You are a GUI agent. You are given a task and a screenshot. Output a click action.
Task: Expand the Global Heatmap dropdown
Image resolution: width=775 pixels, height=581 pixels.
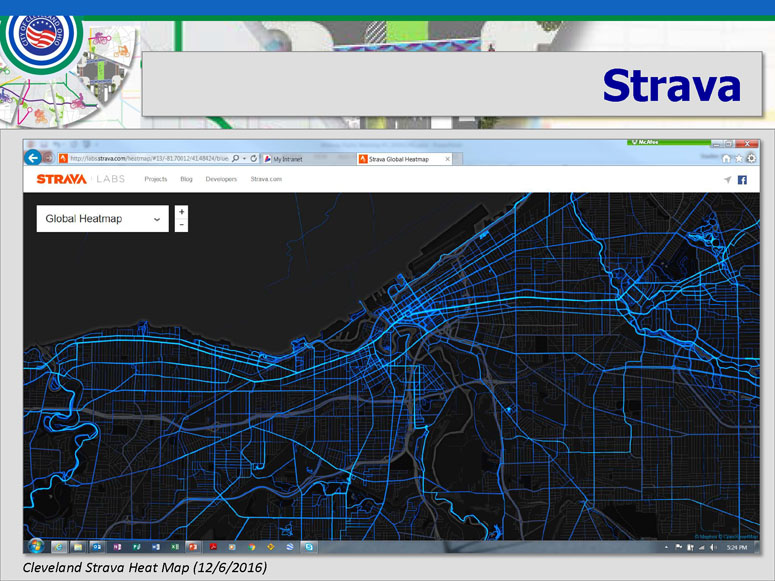103,219
